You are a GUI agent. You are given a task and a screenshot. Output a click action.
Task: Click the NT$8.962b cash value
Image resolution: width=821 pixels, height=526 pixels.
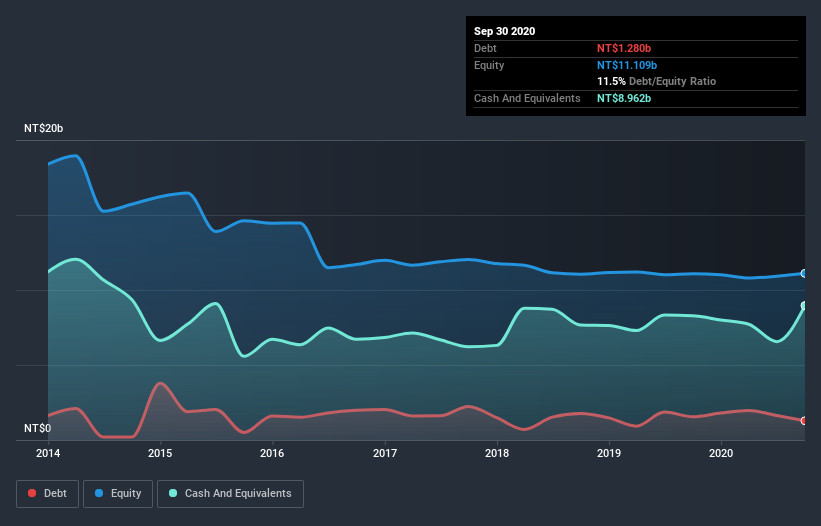click(x=624, y=98)
